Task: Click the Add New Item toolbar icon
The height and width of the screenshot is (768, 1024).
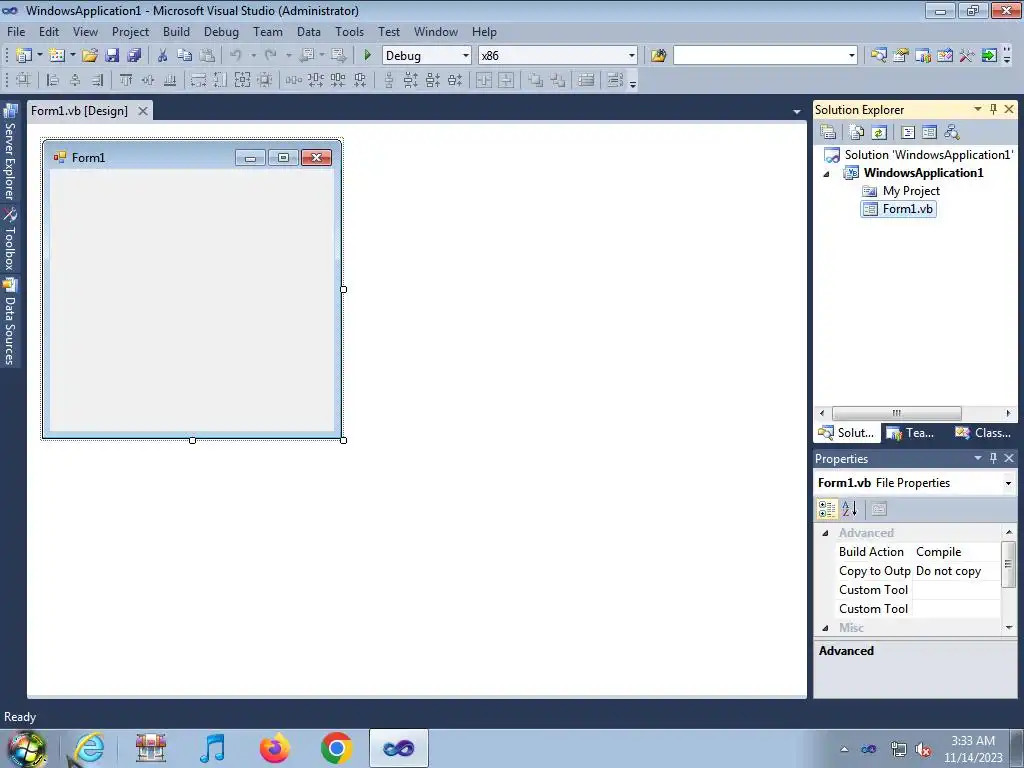Action: coord(57,56)
